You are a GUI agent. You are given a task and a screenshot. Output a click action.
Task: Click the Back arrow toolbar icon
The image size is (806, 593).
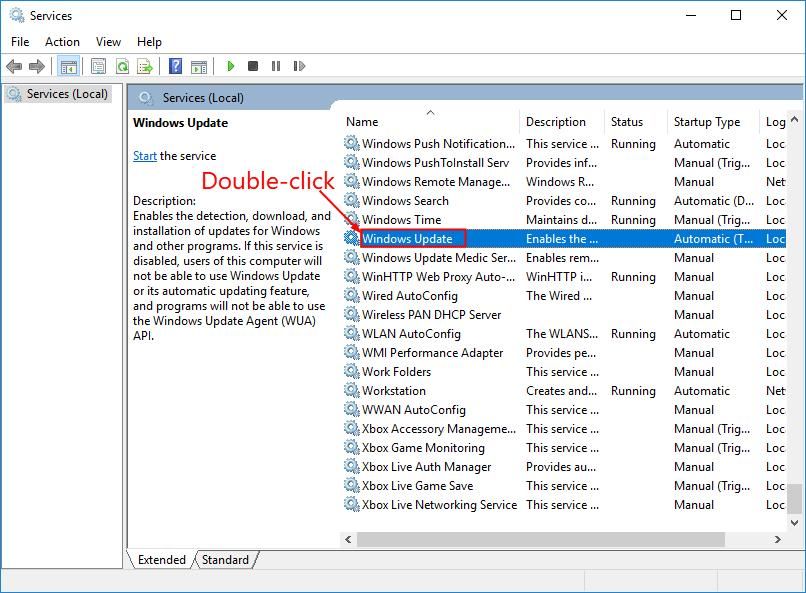tap(13, 66)
